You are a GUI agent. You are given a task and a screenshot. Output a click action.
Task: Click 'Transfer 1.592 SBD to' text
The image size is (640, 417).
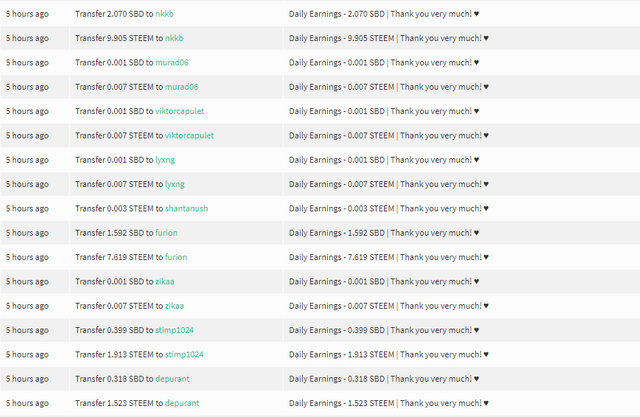click(114, 233)
